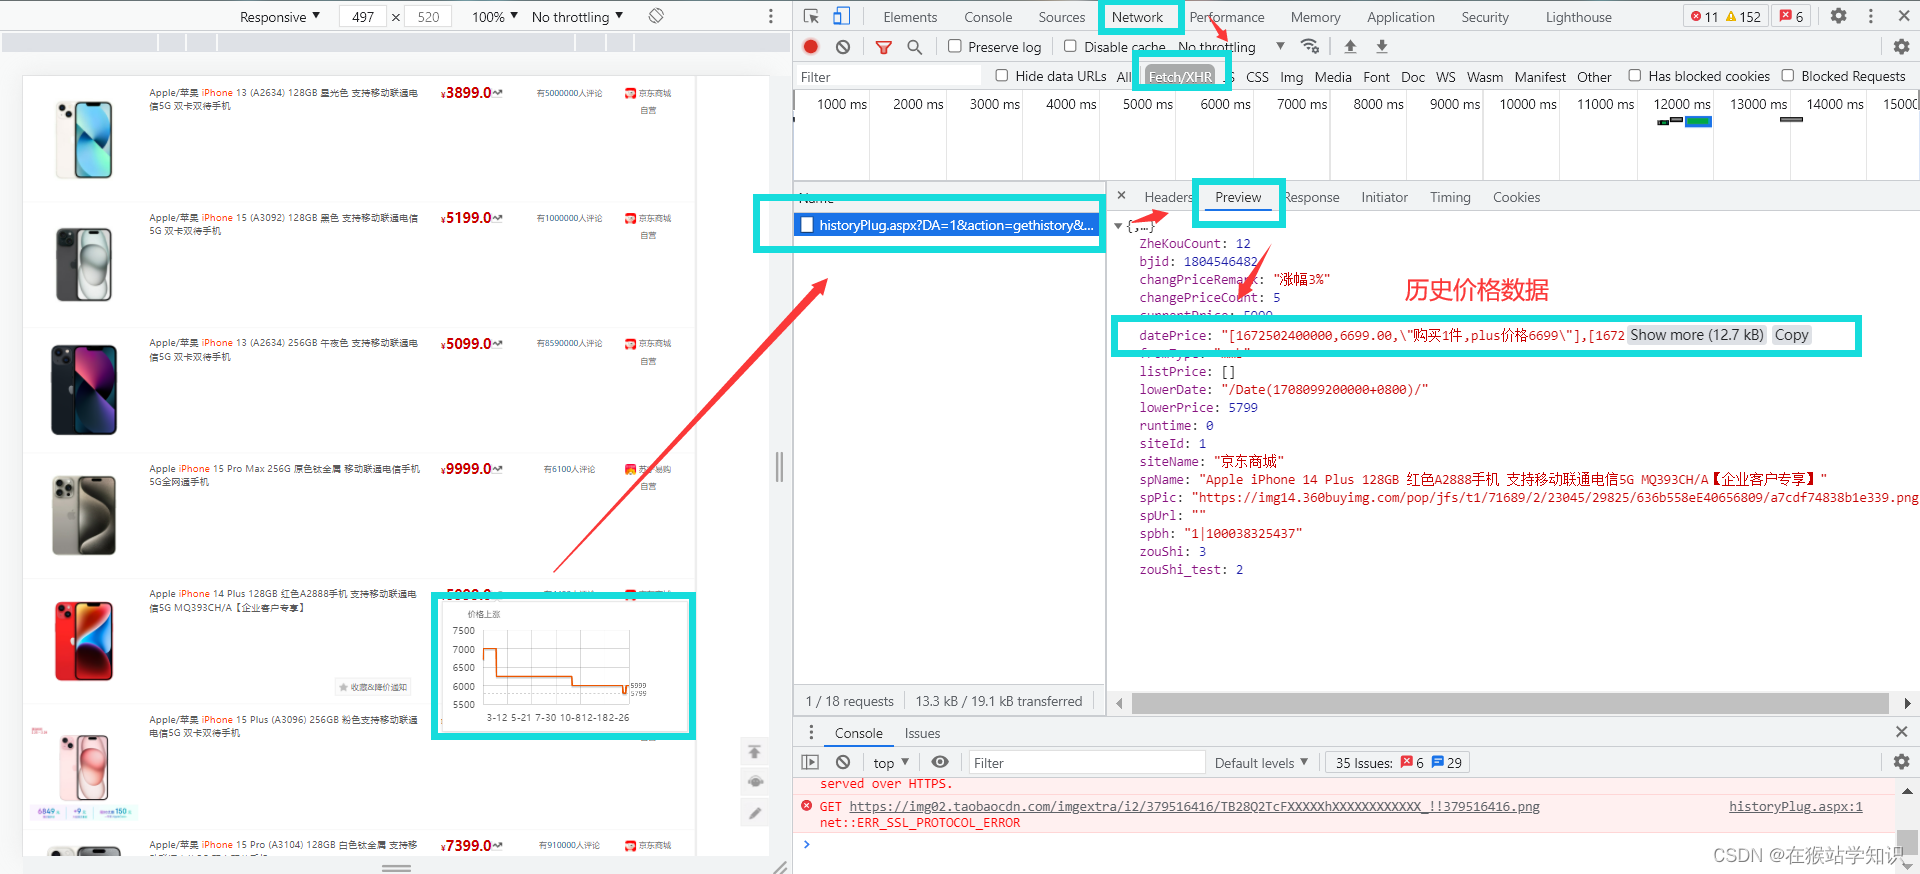The width and height of the screenshot is (1920, 874).
Task: Select the CSS filter type
Action: pos(1257,77)
